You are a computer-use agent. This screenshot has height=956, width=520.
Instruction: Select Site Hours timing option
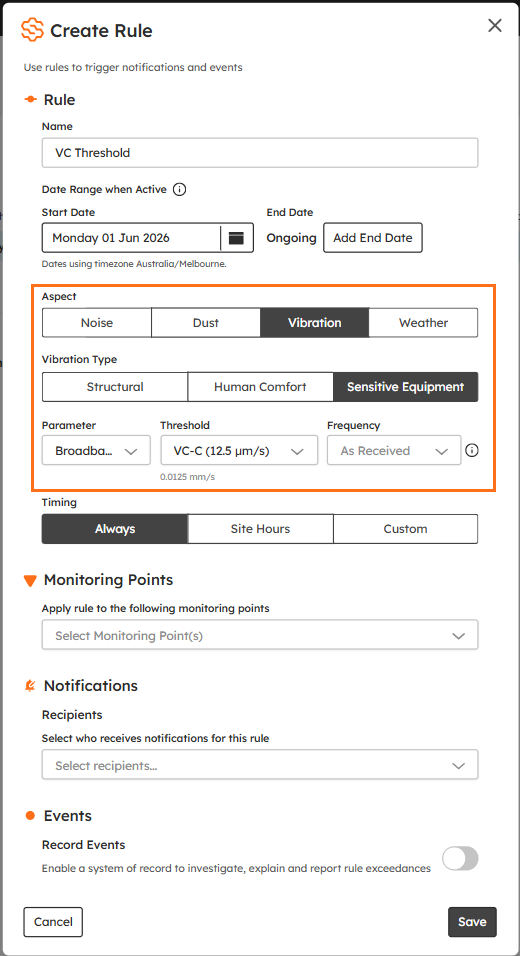260,529
